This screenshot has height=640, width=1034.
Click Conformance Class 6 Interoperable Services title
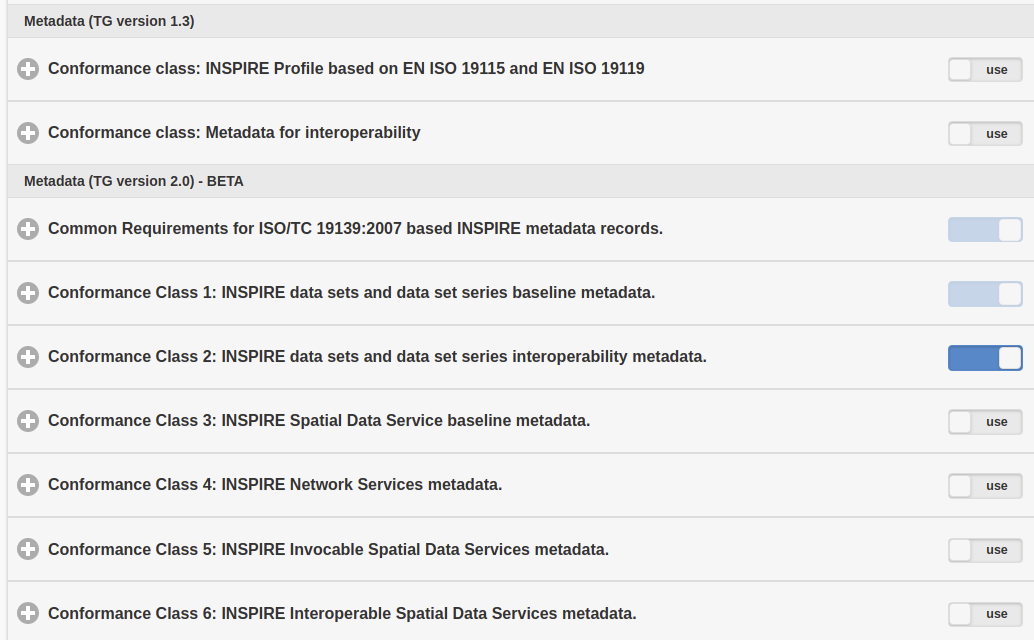pyautogui.click(x=342, y=613)
